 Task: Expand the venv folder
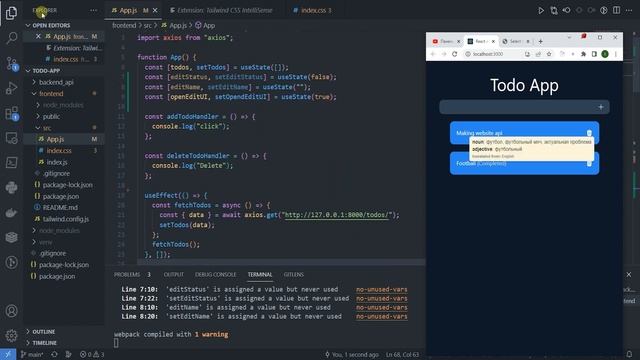pos(45,242)
